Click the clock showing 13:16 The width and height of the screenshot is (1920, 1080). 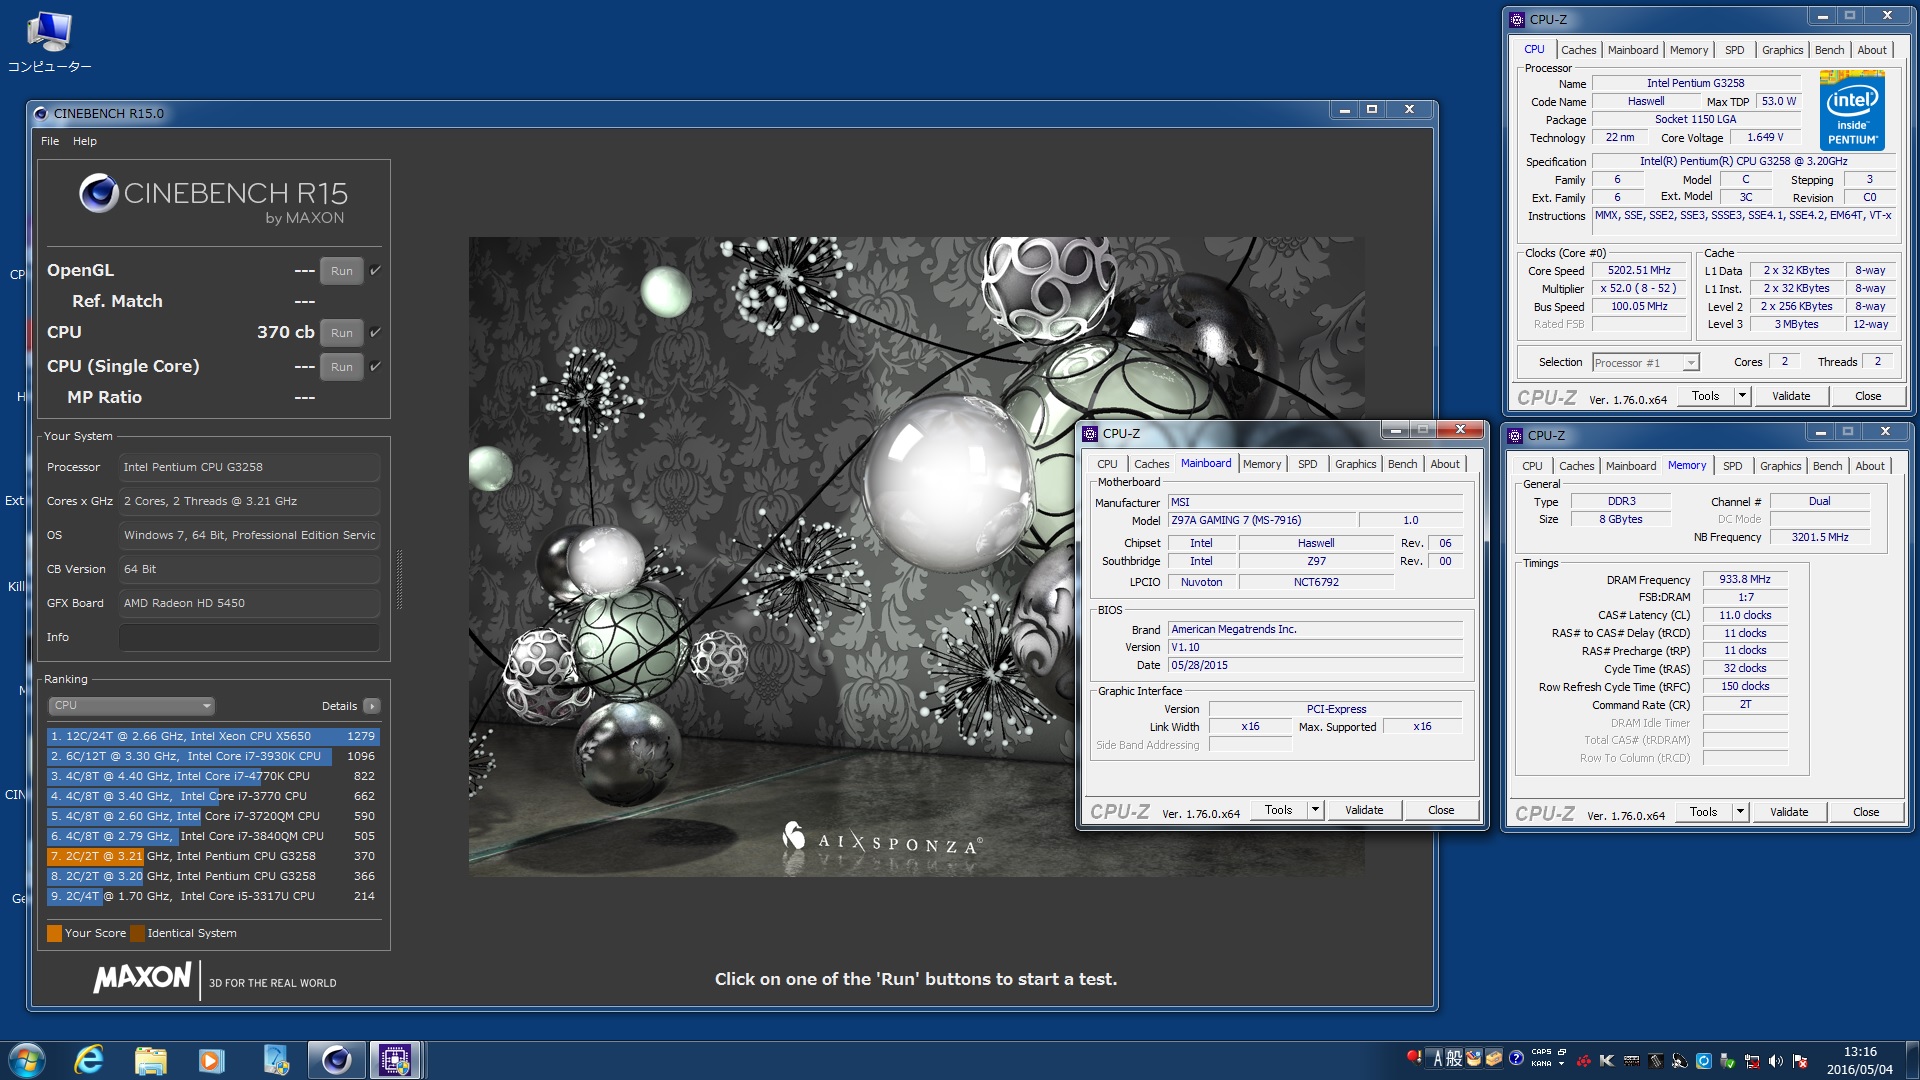pyautogui.click(x=1860, y=1052)
